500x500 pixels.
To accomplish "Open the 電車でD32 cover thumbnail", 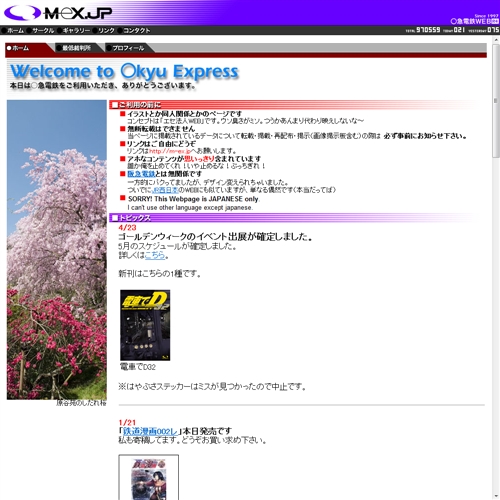I will pyautogui.click(x=145, y=325).
